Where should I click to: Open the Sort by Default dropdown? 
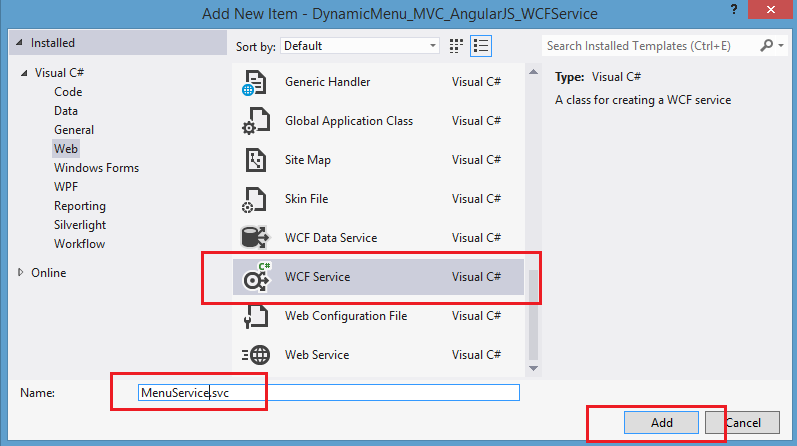[360, 46]
